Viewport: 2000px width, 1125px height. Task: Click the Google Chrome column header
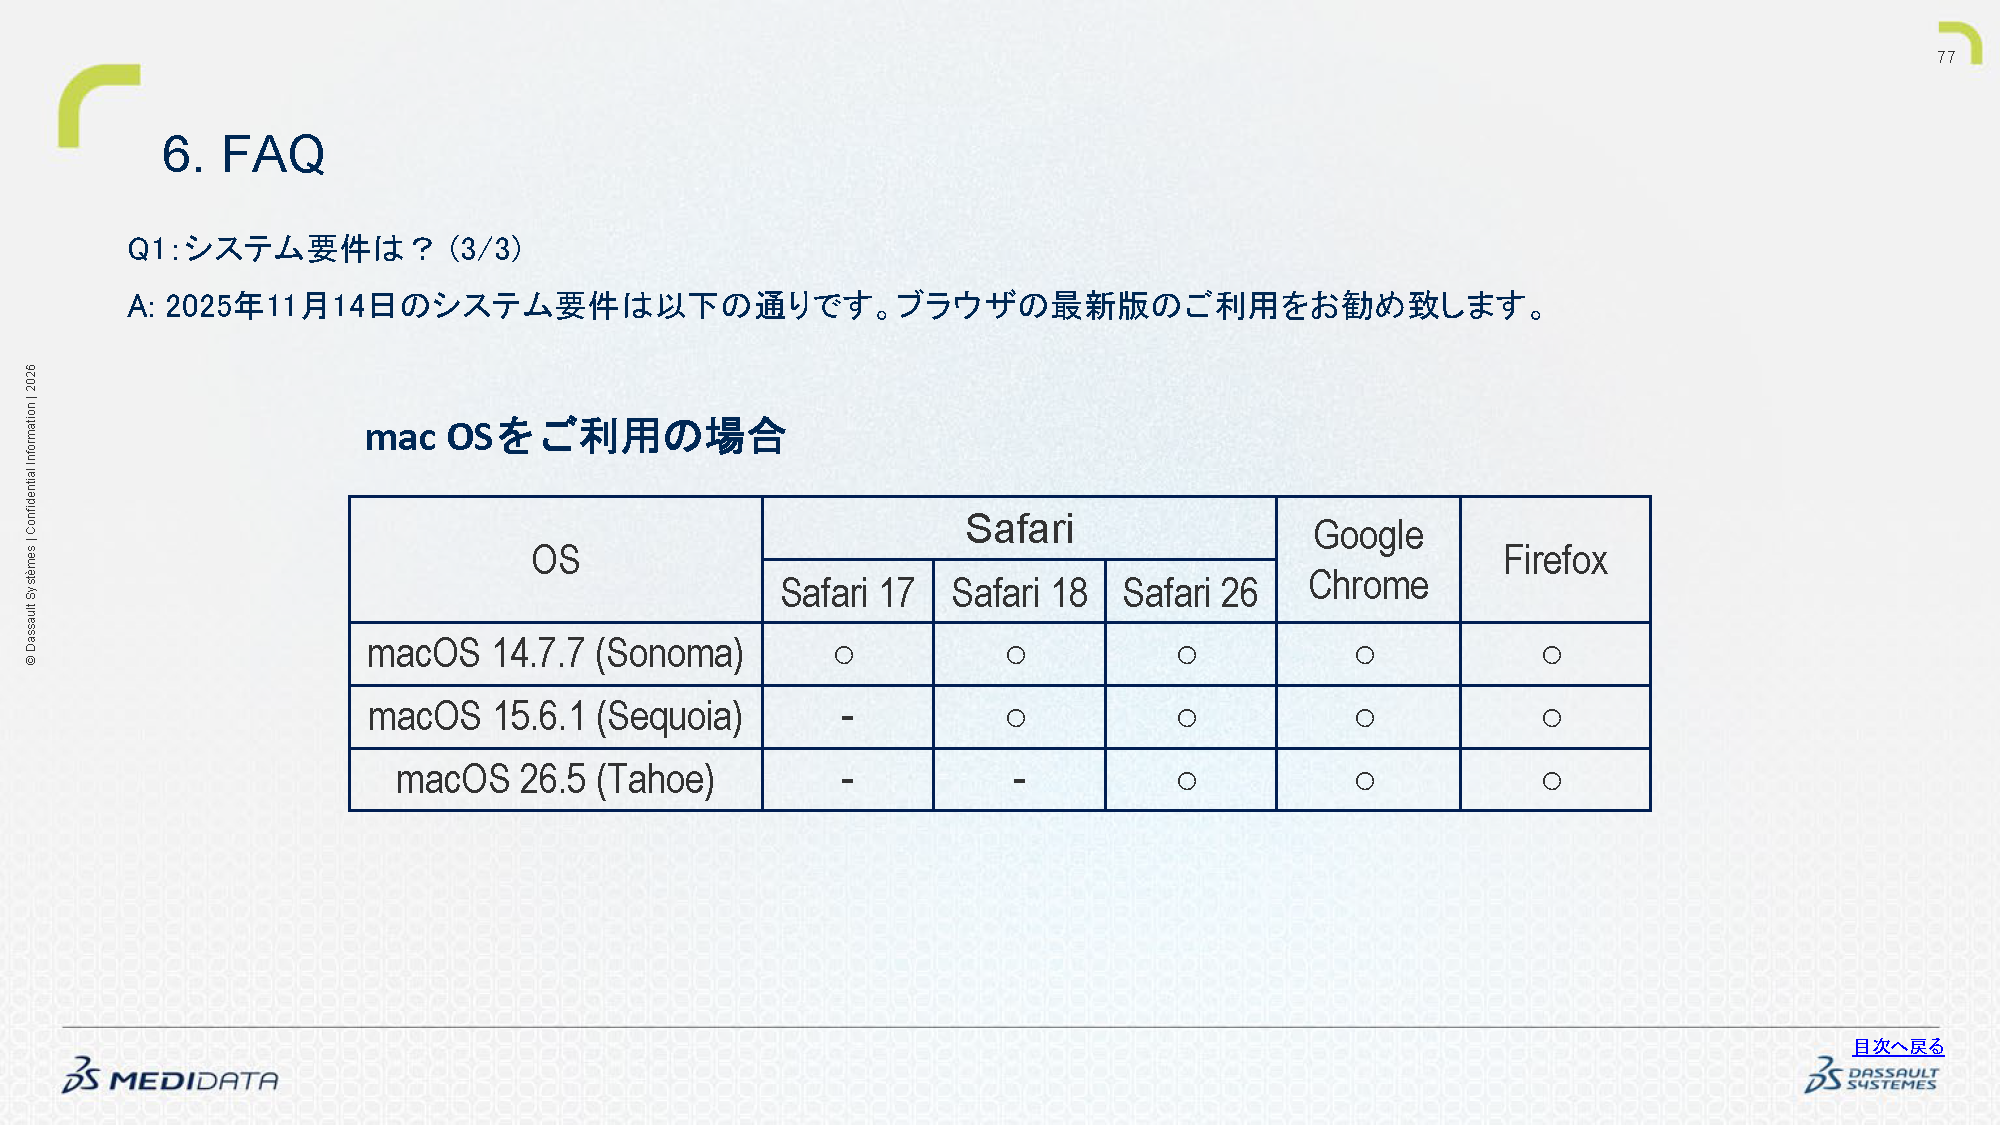point(1368,560)
